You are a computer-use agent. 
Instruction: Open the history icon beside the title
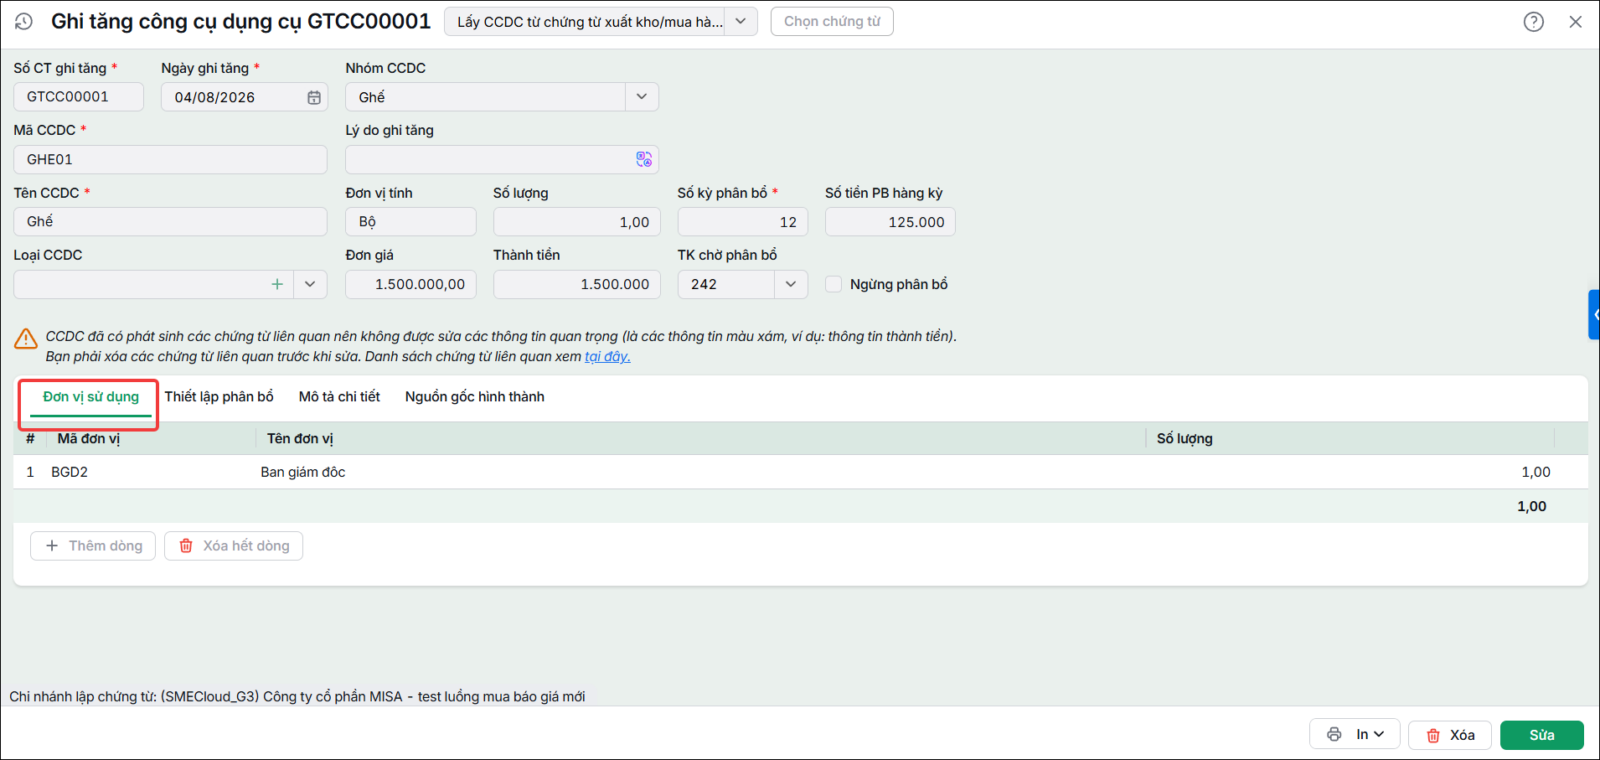point(23,21)
